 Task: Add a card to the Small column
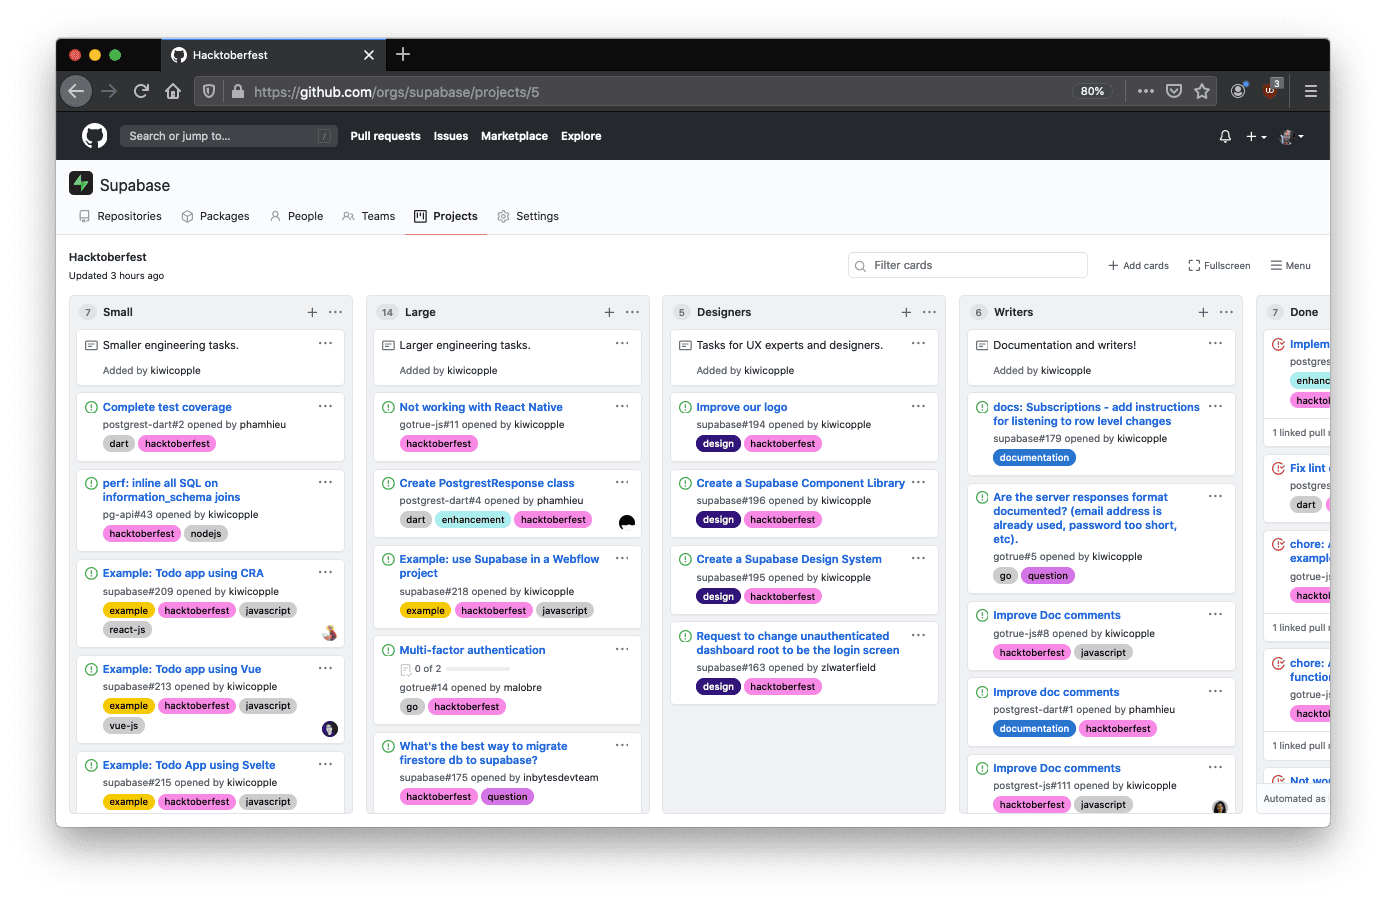pos(312,312)
